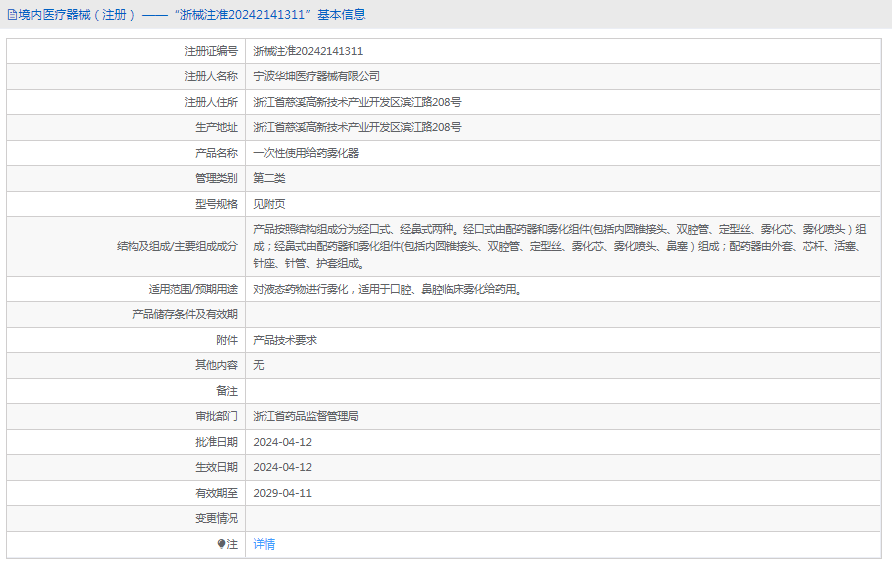Click the 见附页 model specification value
Image resolution: width=892 pixels, height=568 pixels.
tap(269, 204)
